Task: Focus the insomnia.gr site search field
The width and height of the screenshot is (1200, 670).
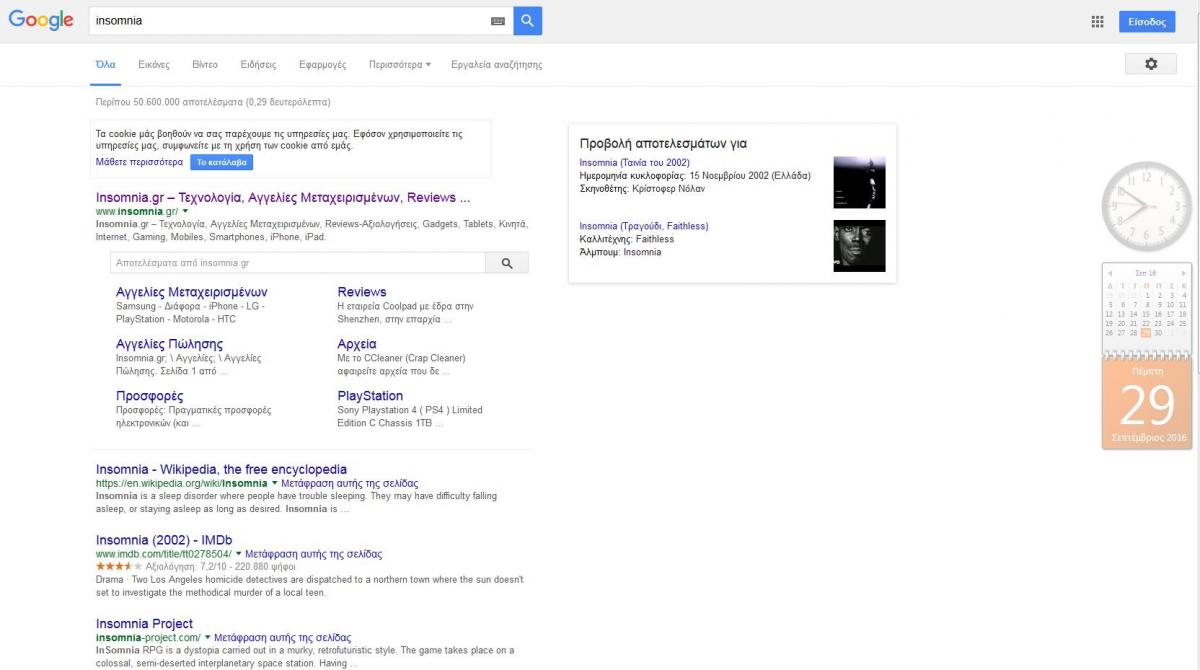Action: tap(298, 263)
